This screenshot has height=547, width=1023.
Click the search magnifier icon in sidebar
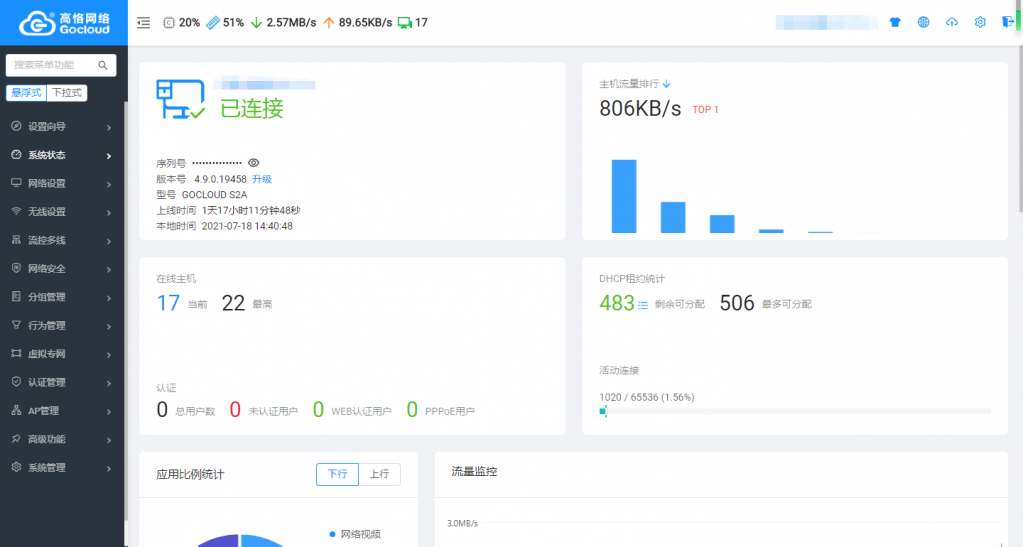pos(103,65)
